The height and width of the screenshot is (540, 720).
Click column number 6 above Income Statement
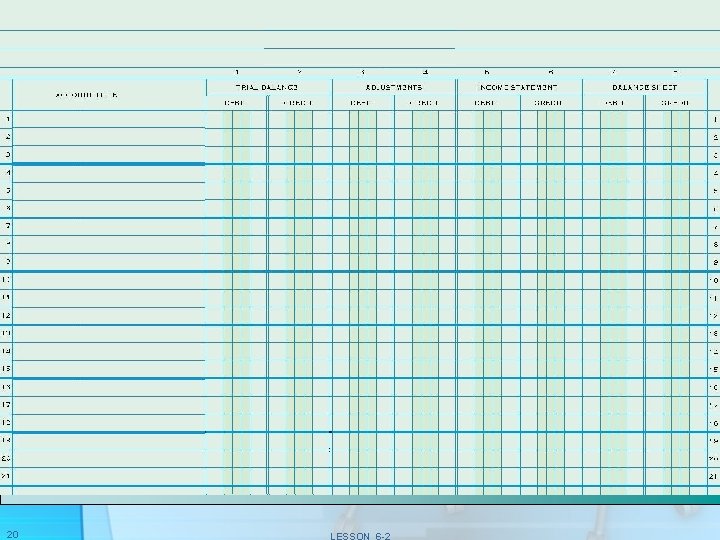[551, 72]
